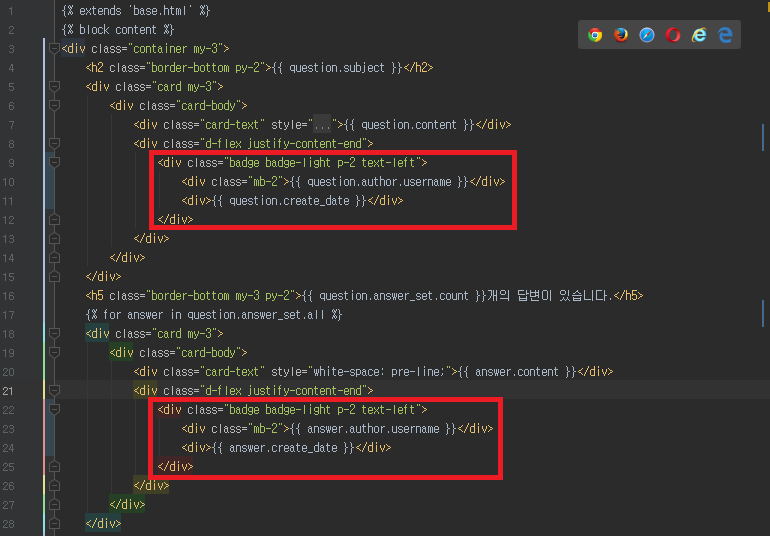
Task: Click the border-bottom py-2 class on line 4
Action: pyautogui.click(x=205, y=68)
